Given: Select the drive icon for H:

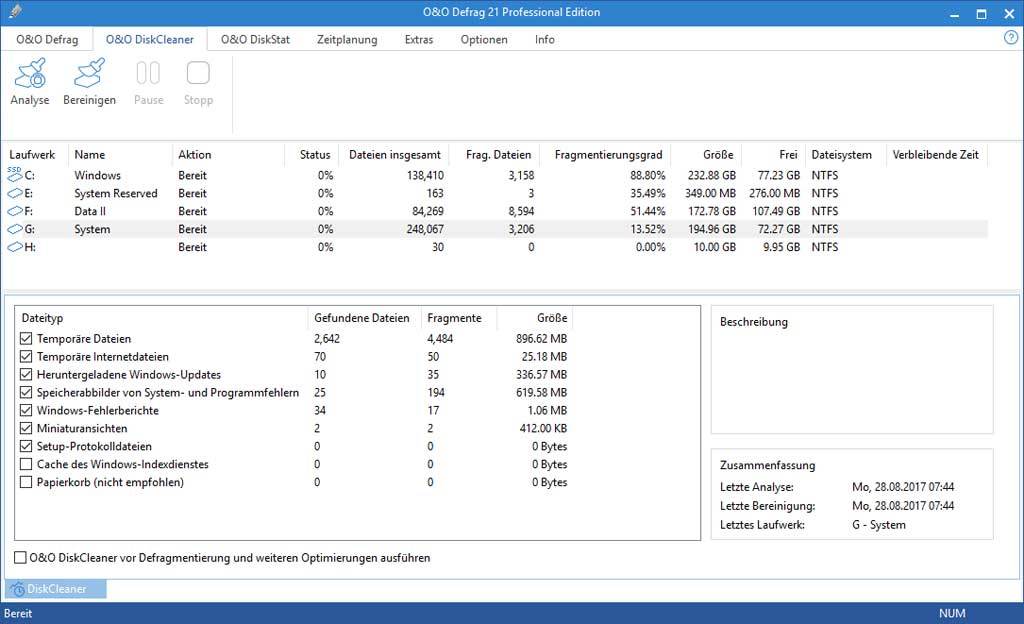Looking at the screenshot, I should 15,247.
